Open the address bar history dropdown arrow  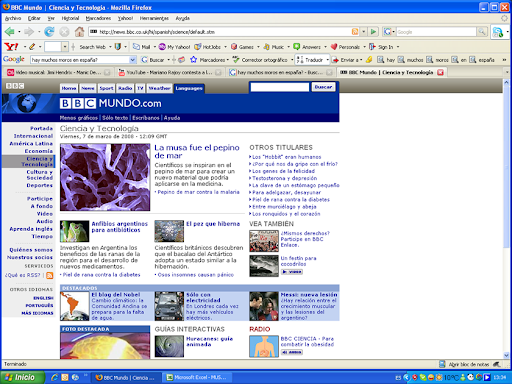pos(364,32)
